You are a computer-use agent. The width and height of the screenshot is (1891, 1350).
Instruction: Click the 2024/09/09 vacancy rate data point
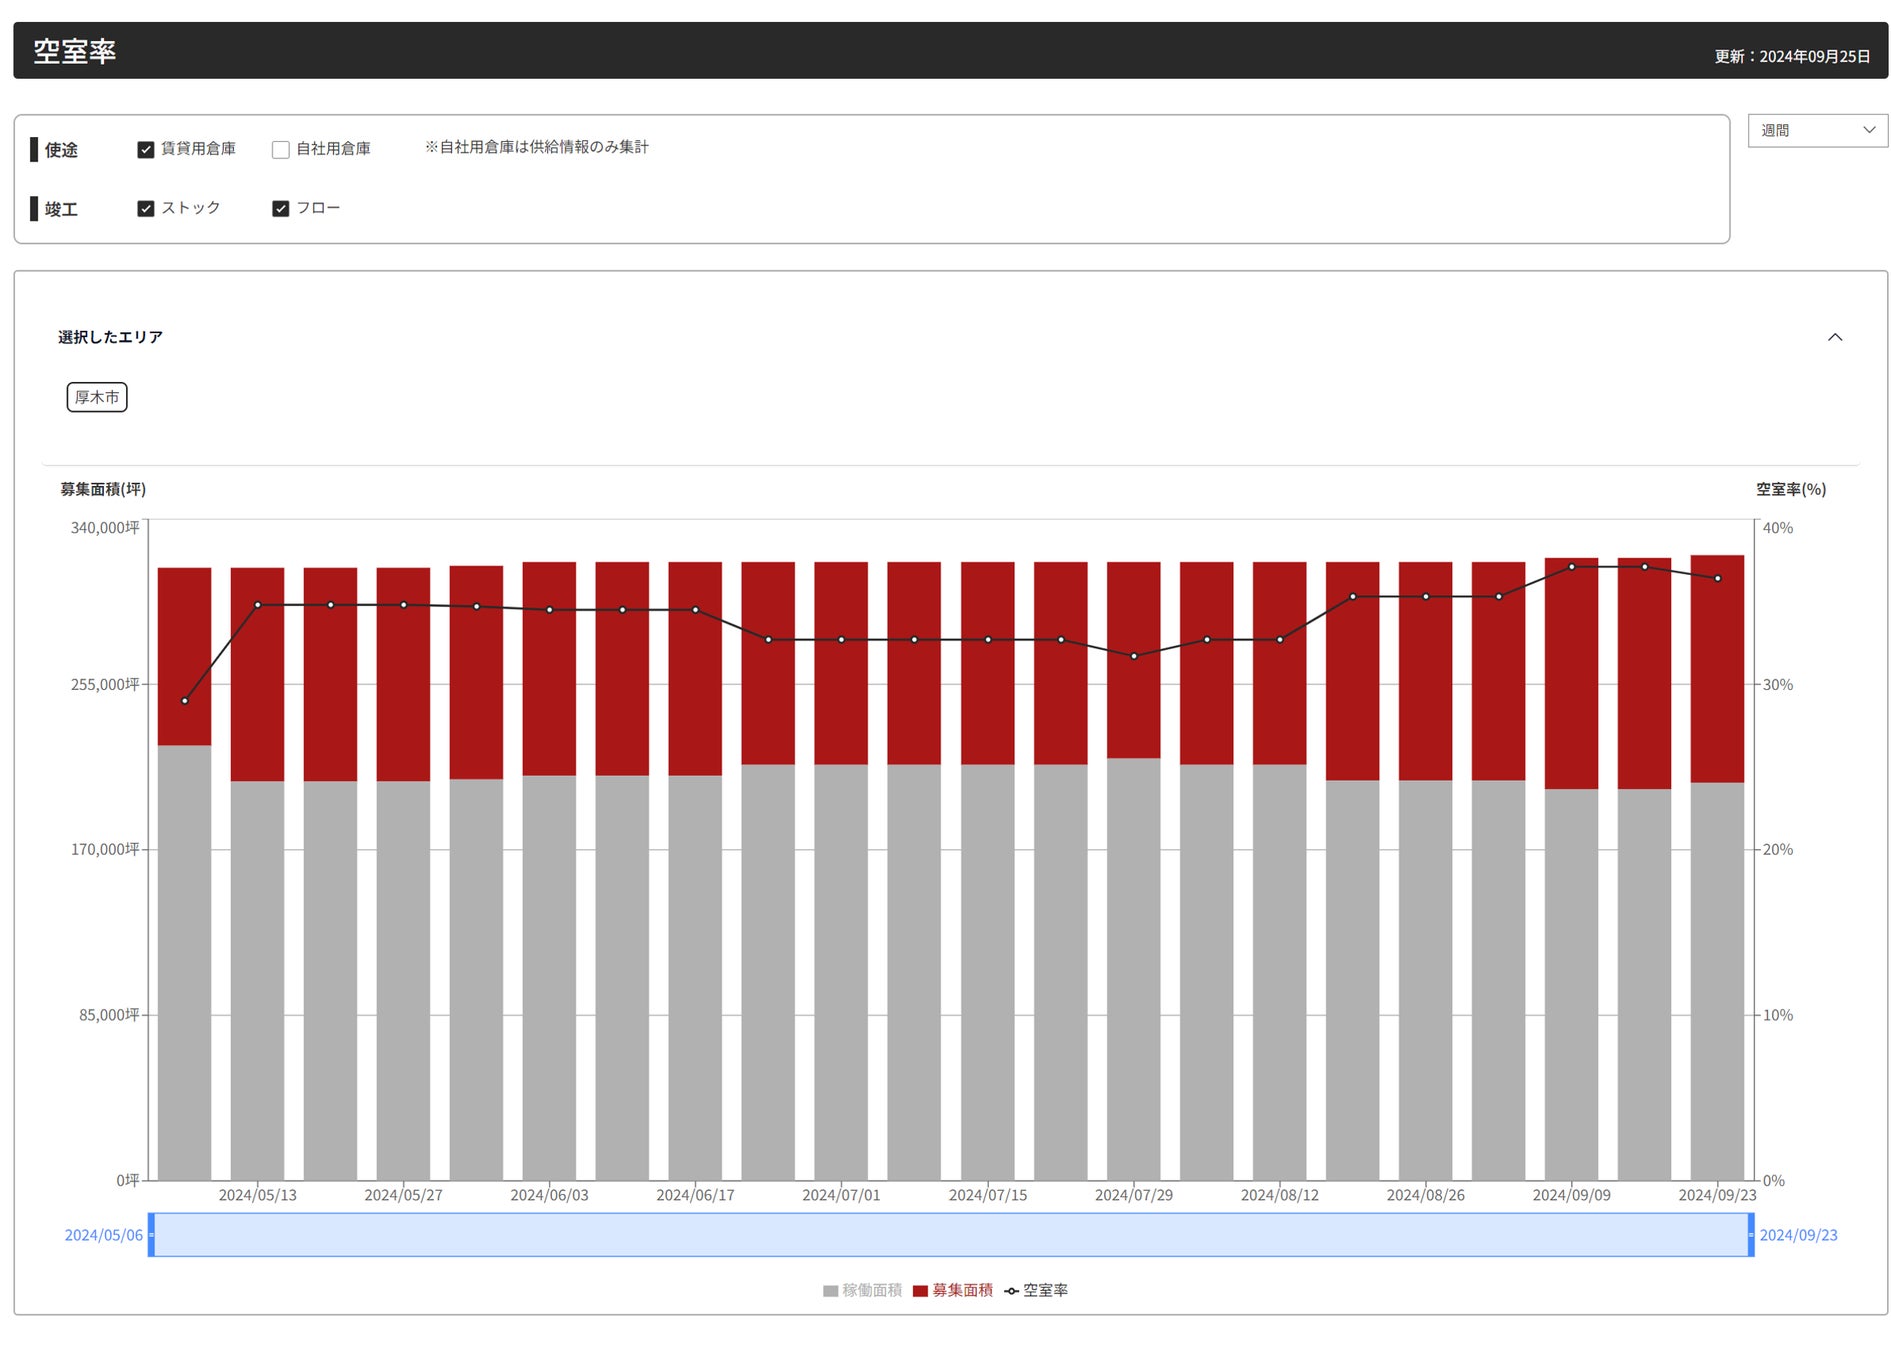[x=1571, y=567]
